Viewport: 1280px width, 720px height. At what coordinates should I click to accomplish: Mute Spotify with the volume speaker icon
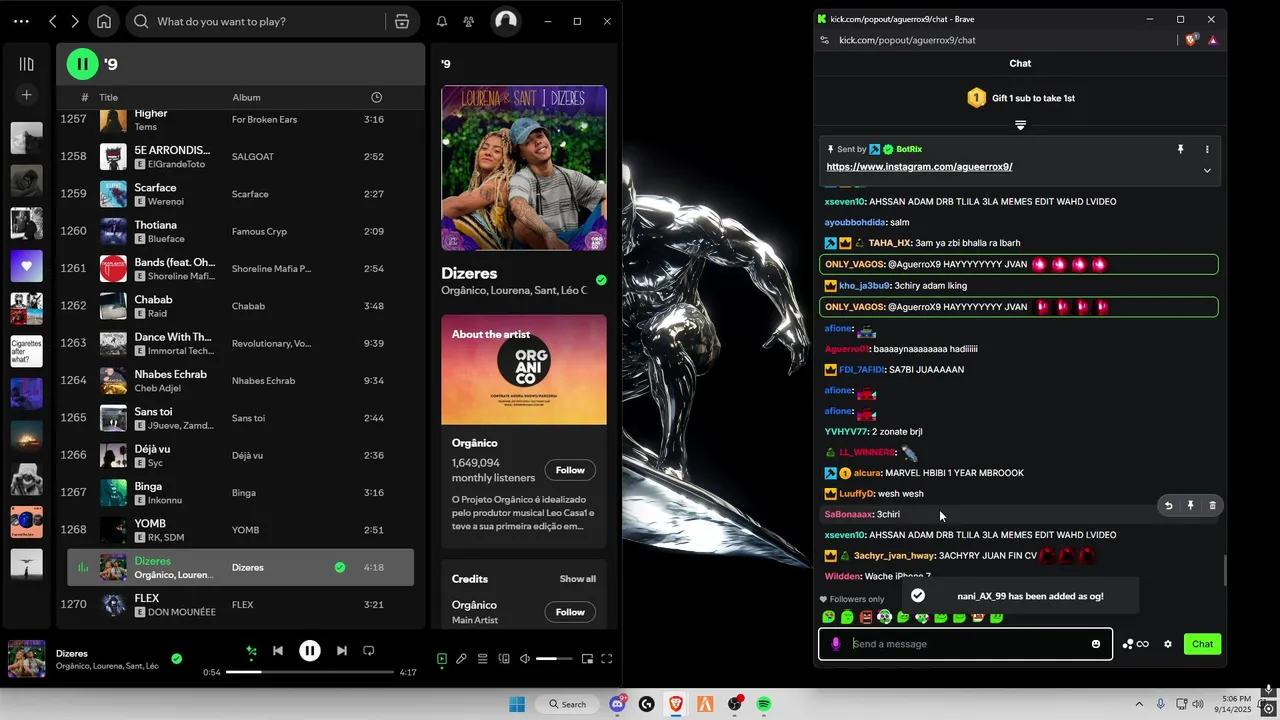click(525, 659)
